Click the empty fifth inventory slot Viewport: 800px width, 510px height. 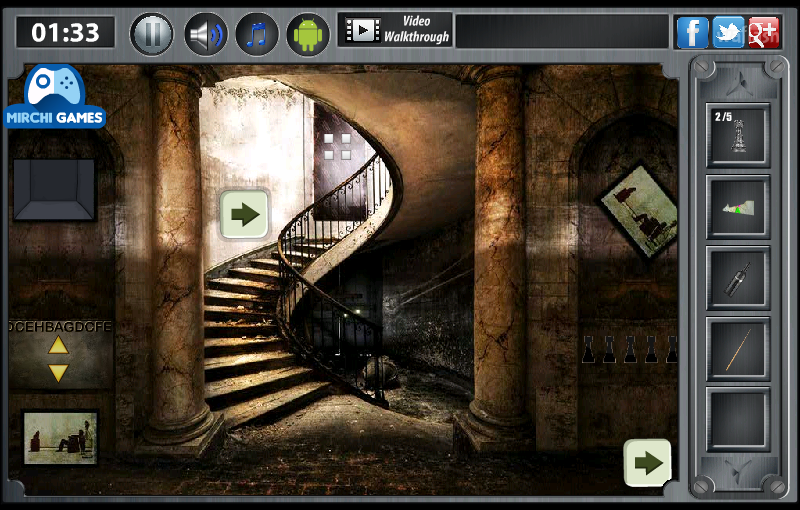[x=738, y=419]
